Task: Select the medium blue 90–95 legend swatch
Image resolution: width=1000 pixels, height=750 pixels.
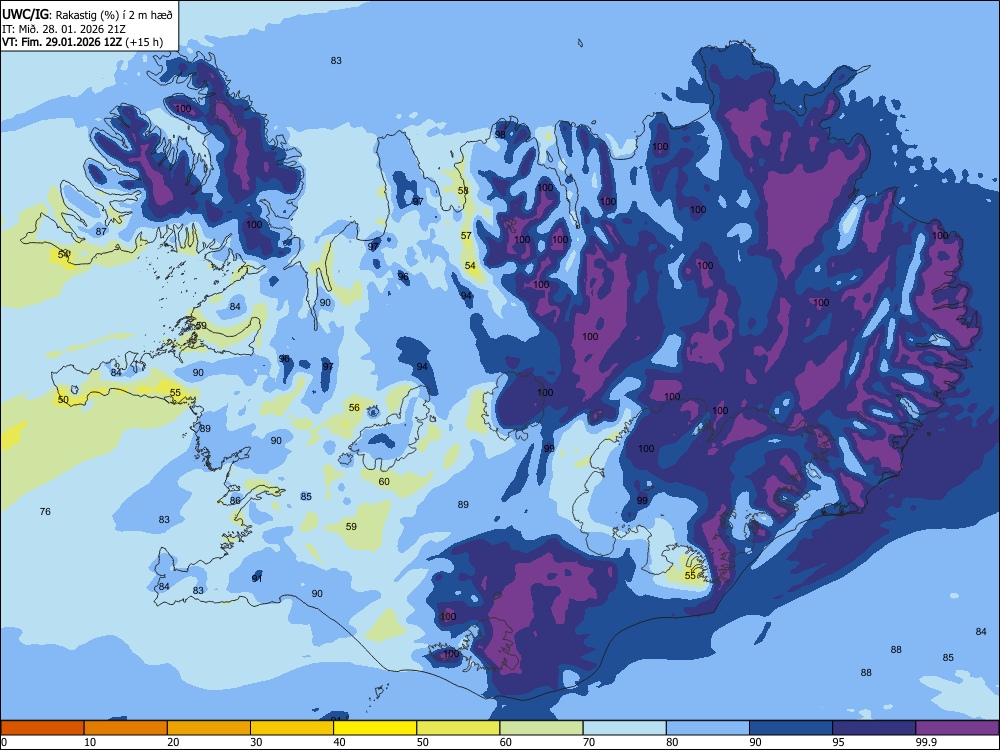Action: coord(791,728)
